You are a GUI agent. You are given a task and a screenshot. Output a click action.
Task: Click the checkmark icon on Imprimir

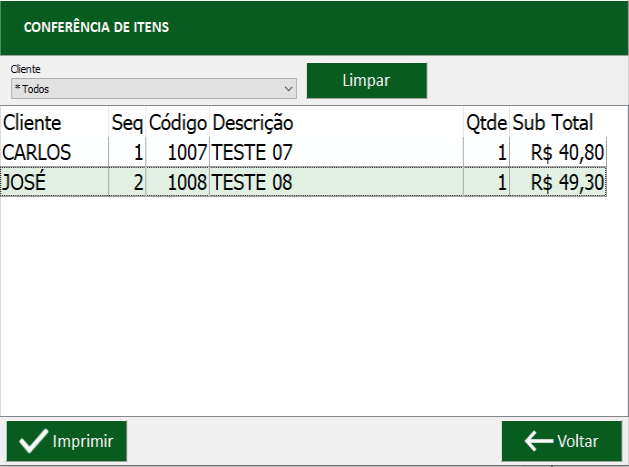(x=33, y=441)
